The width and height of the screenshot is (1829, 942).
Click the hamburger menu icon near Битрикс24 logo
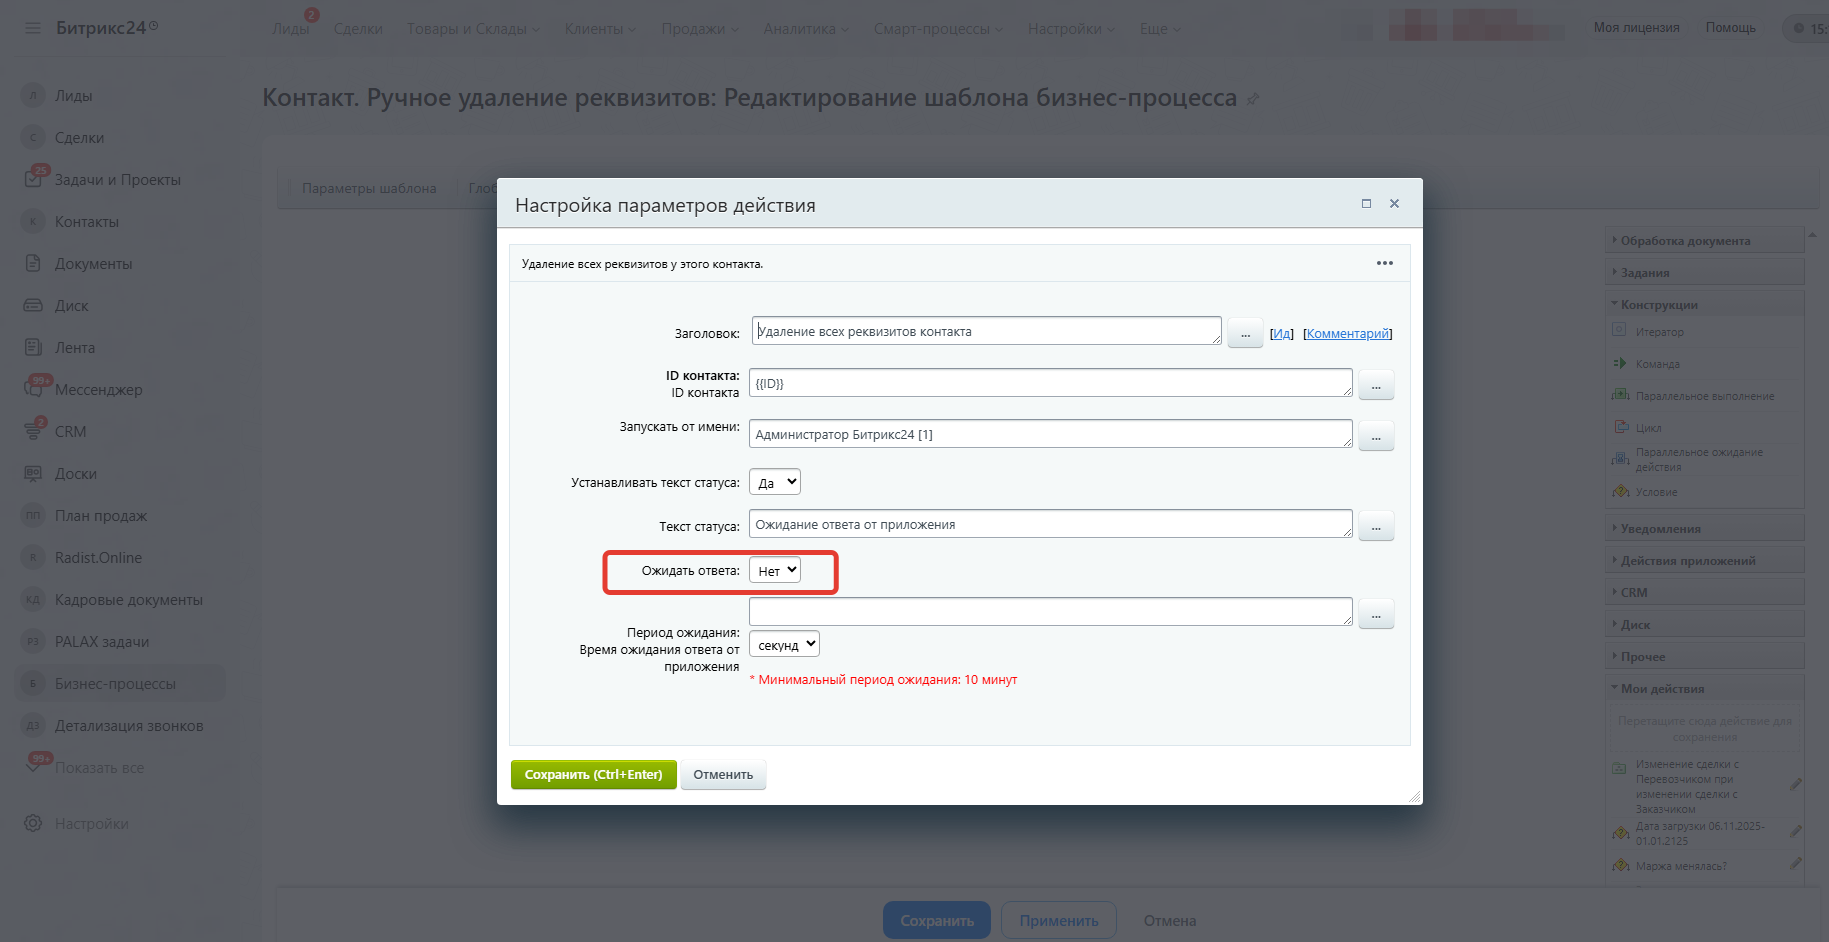[x=33, y=28]
